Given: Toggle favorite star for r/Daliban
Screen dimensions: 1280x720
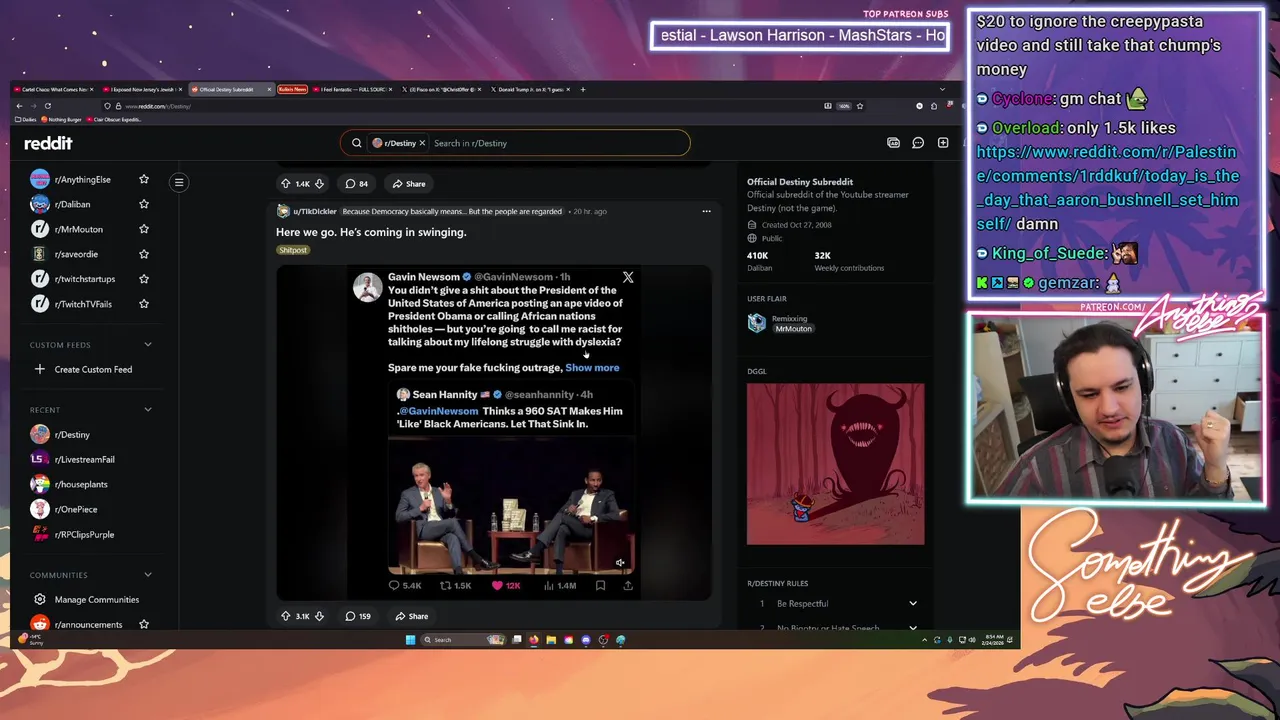Looking at the screenshot, I should click(144, 204).
